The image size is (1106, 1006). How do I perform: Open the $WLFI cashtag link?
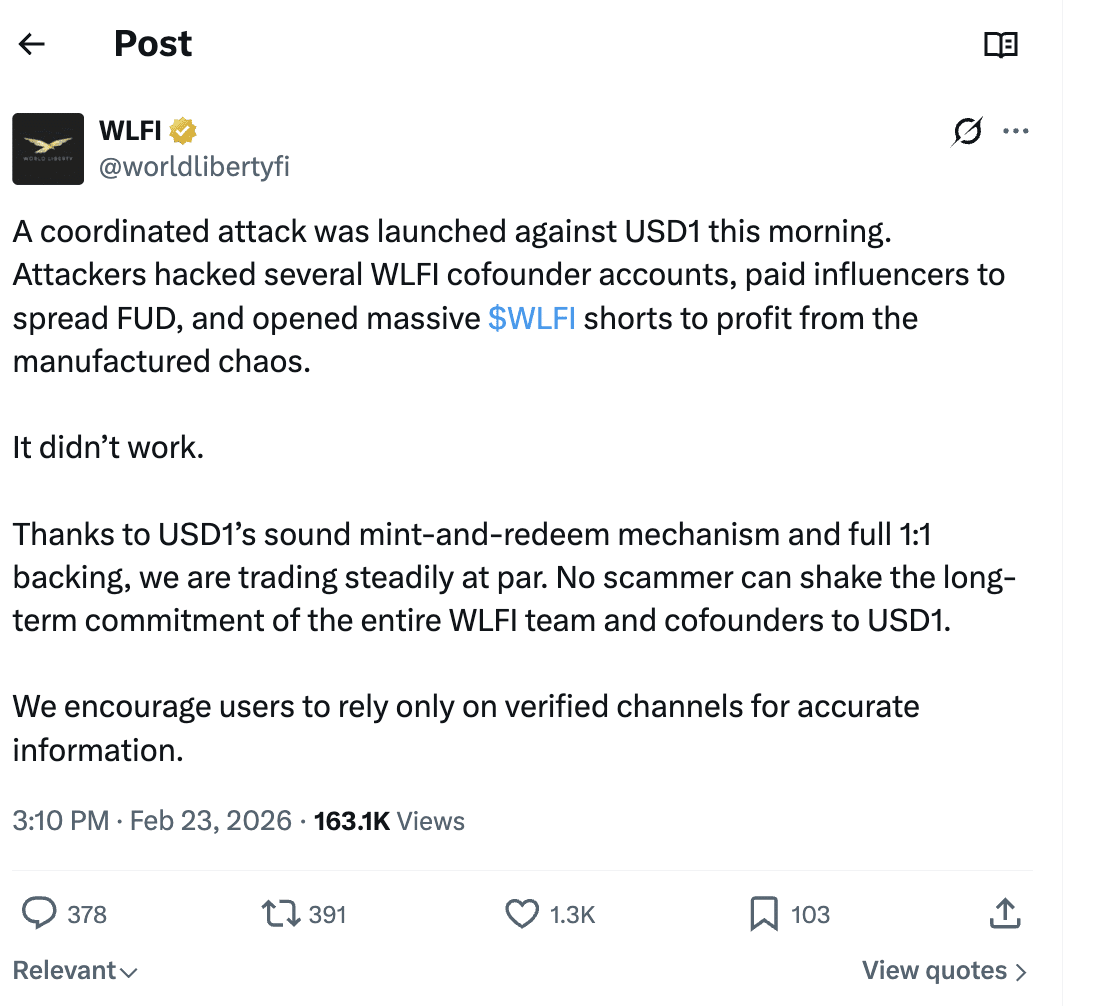pos(531,318)
